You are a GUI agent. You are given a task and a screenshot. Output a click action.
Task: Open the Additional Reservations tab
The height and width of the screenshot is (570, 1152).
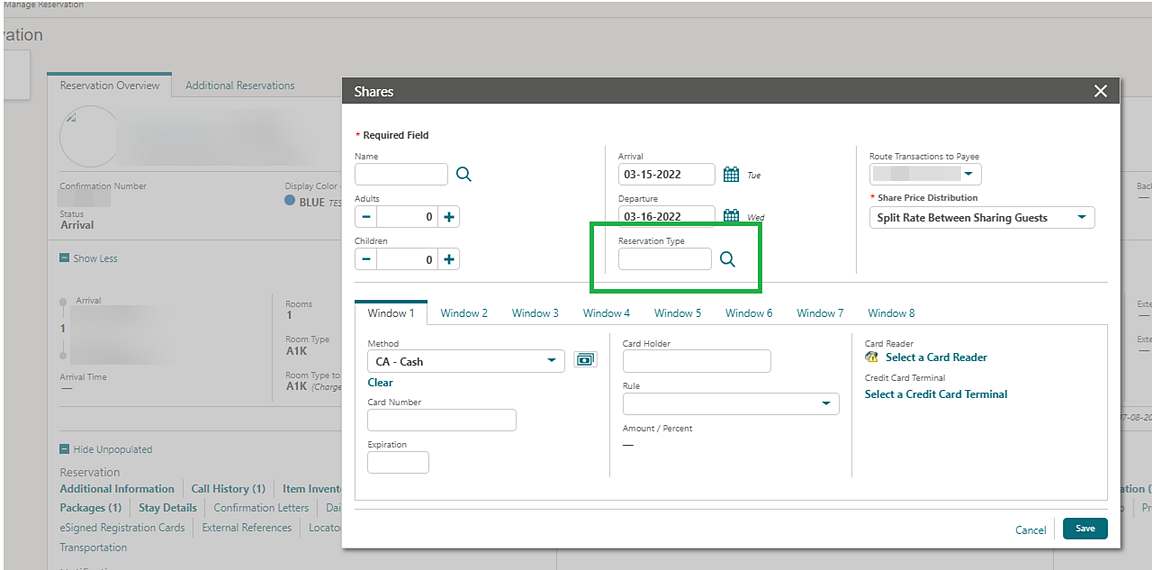click(240, 85)
